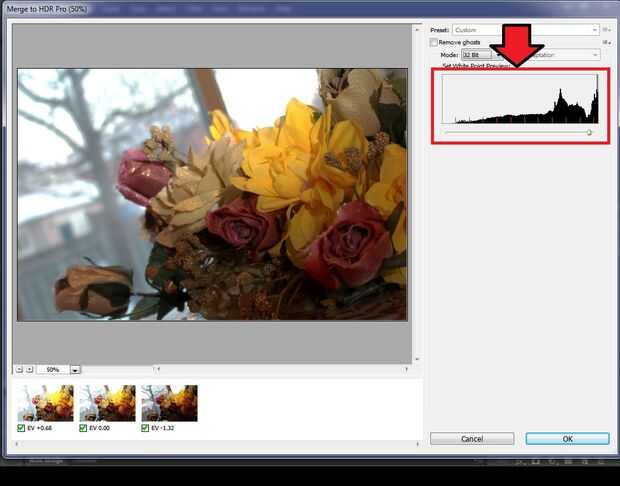Image resolution: width=620 pixels, height=486 pixels.
Task: Uncheck the EV +0.68 source image
Action: [21, 428]
